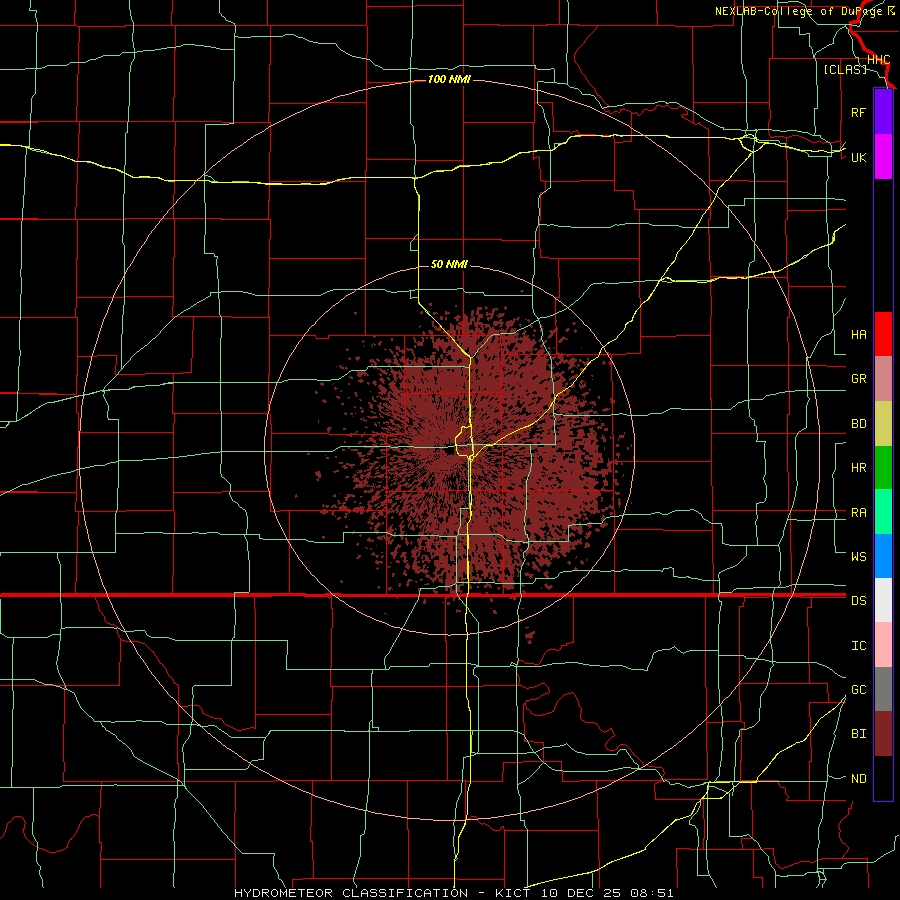Screen dimensions: 900x900
Task: Click the WS legend label
Action: coord(859,557)
